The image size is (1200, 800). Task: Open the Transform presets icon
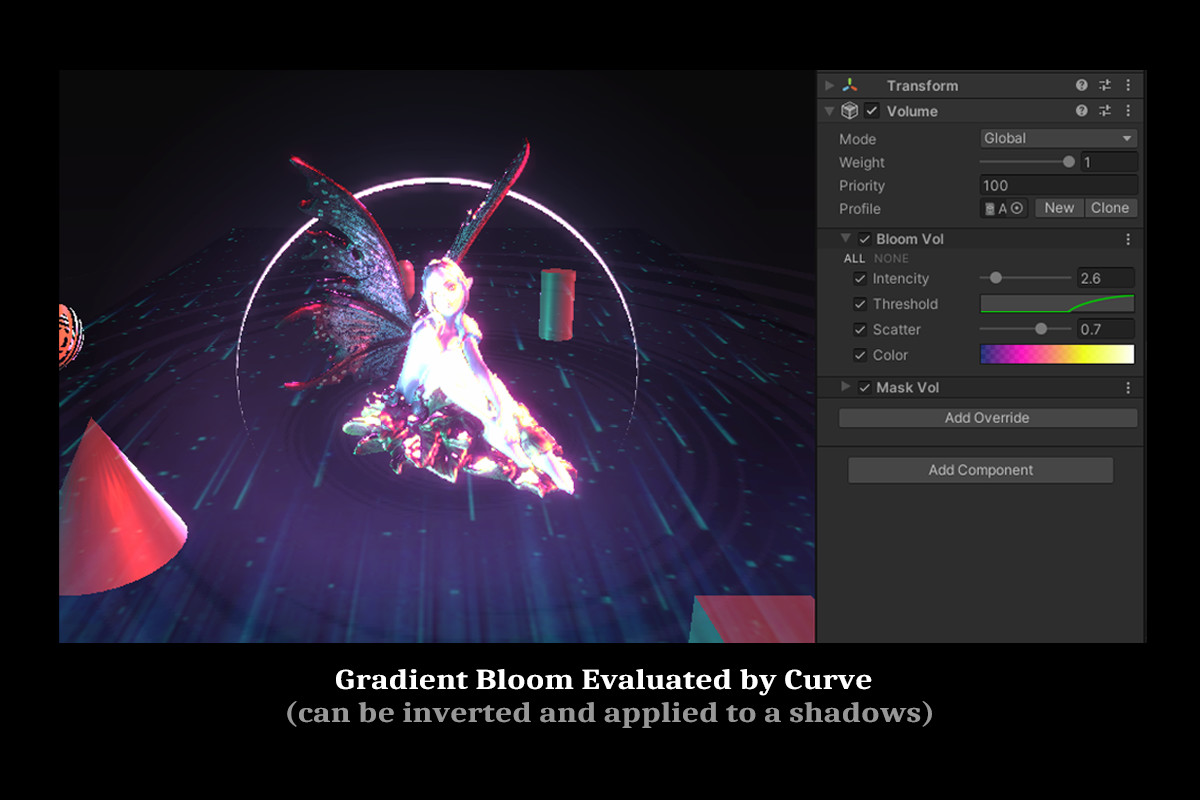coord(1105,85)
